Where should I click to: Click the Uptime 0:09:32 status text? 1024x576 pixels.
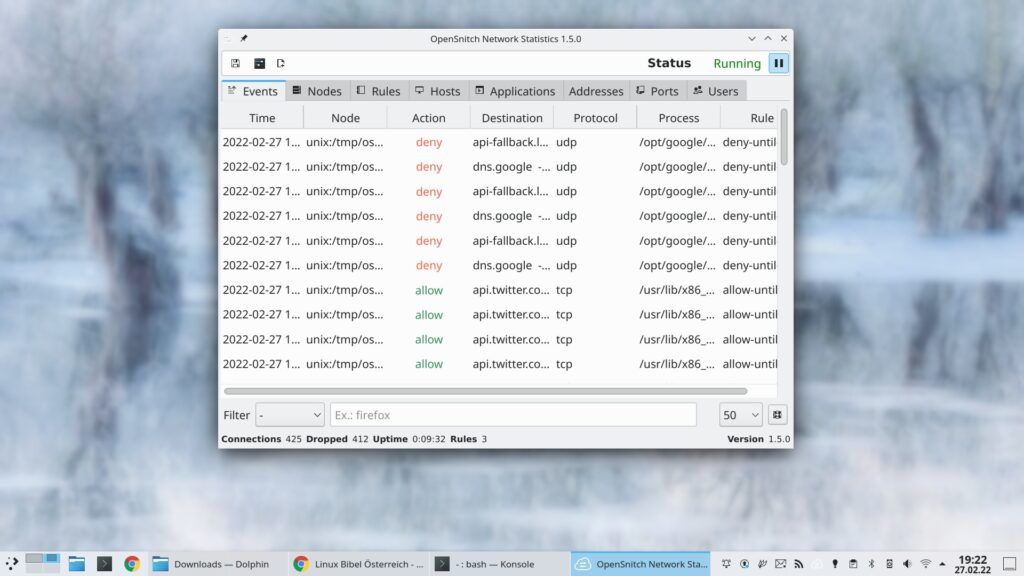pos(409,439)
